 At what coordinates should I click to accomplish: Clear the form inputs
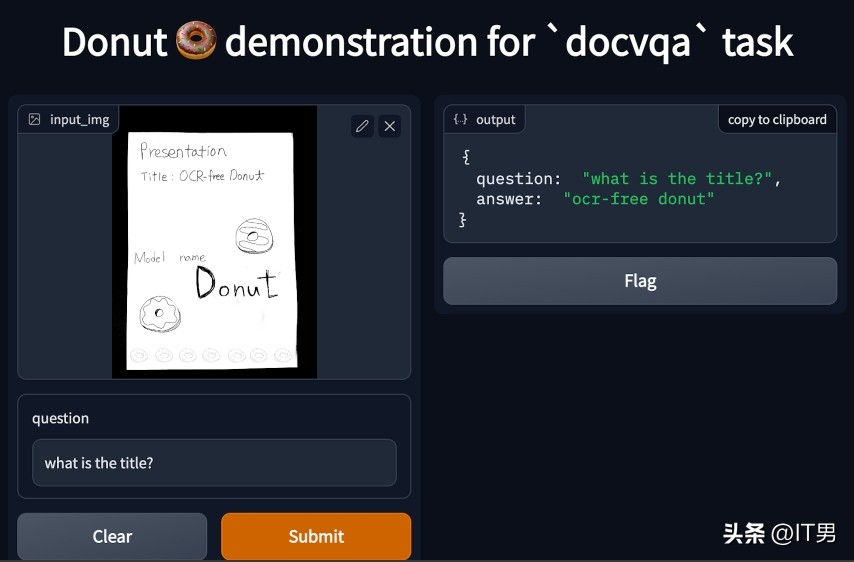coord(112,536)
